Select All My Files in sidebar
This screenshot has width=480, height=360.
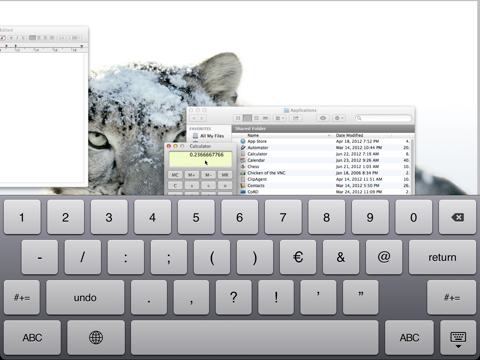pyautogui.click(x=212, y=136)
